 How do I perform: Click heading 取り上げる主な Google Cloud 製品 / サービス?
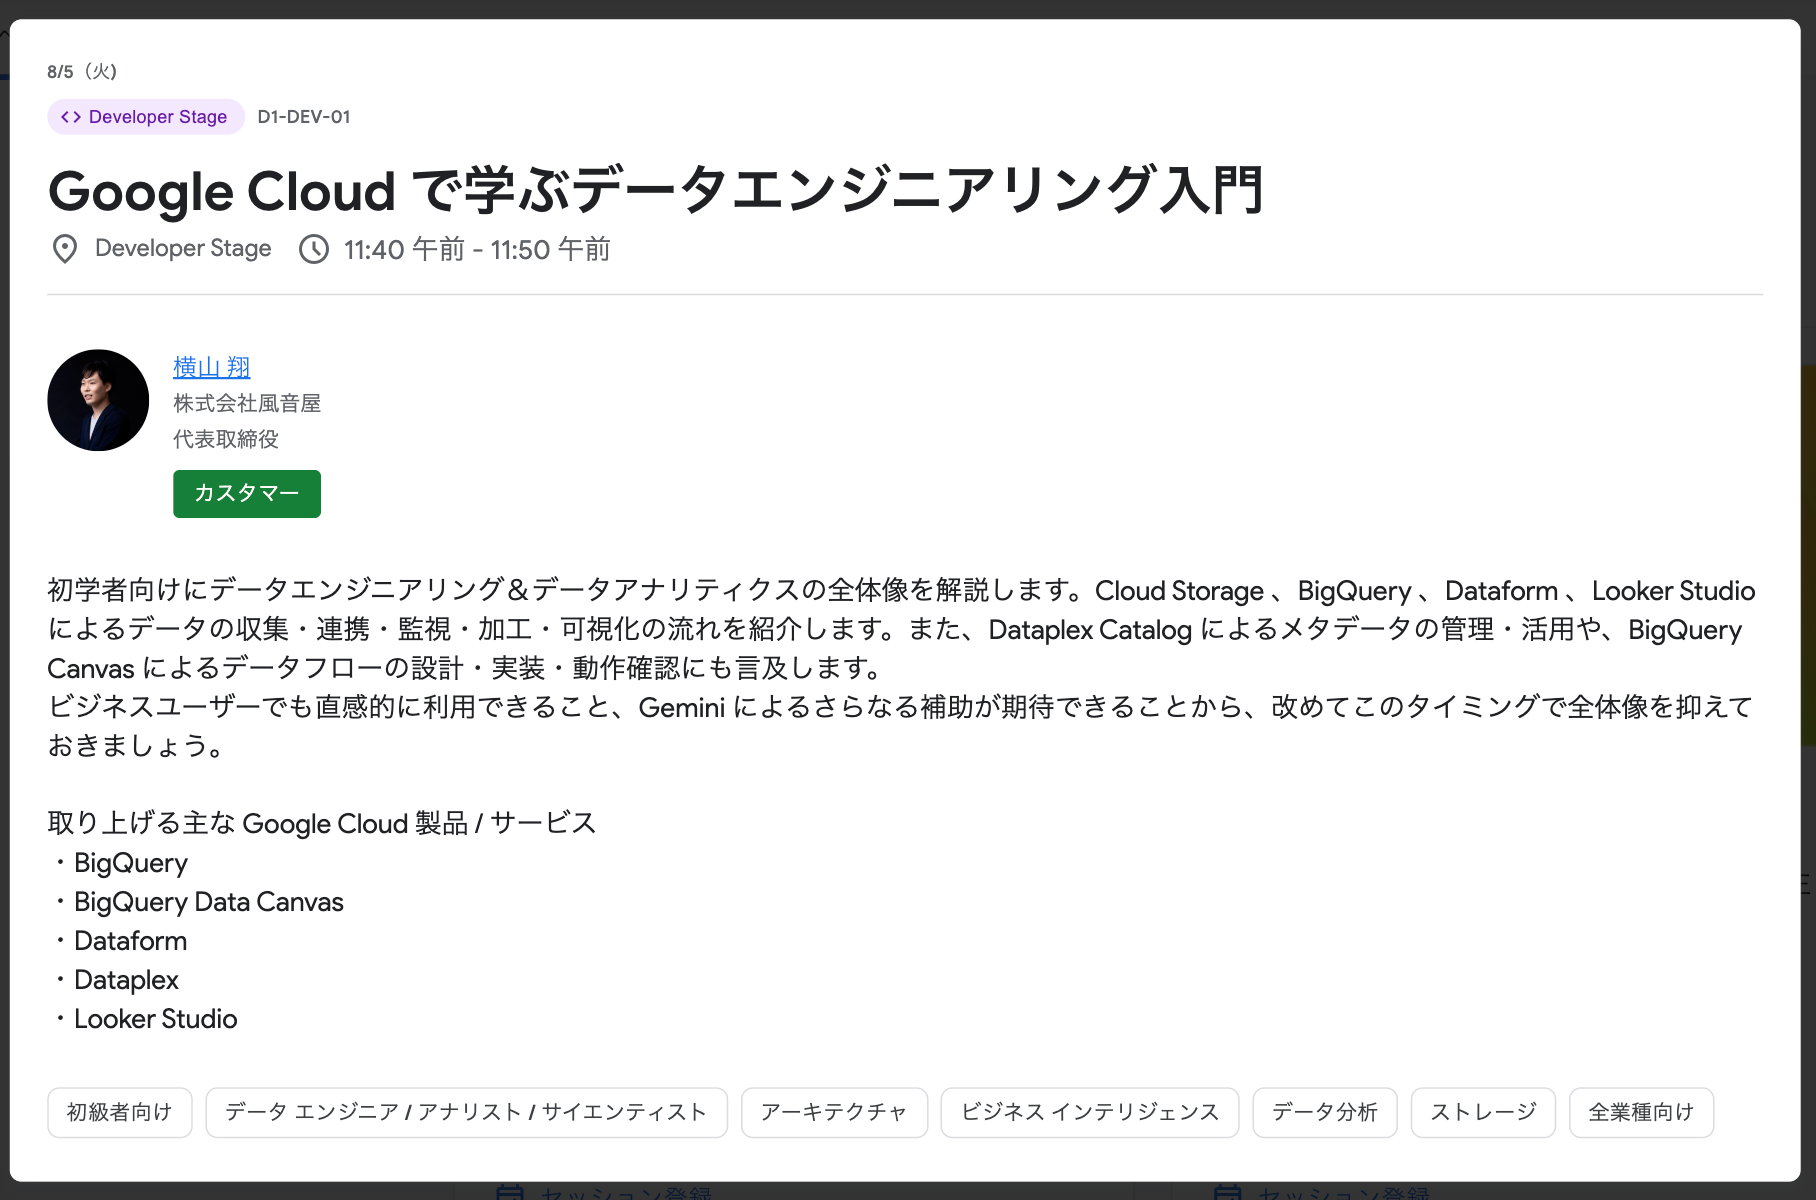(322, 823)
